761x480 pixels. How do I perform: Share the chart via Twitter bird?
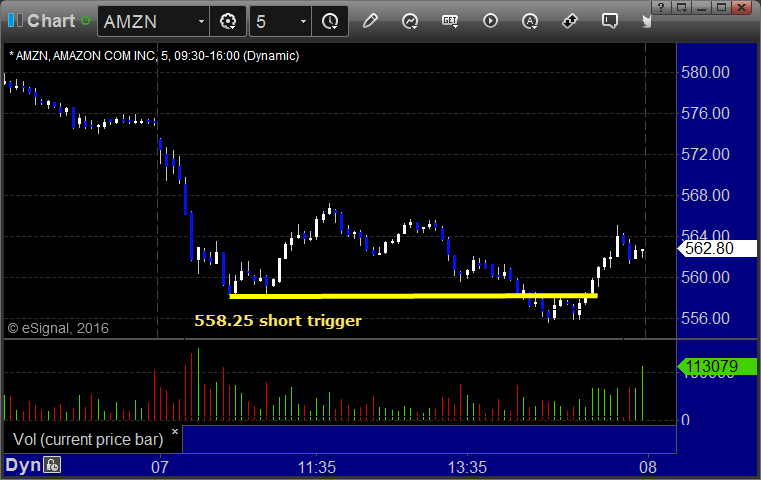coord(646,21)
